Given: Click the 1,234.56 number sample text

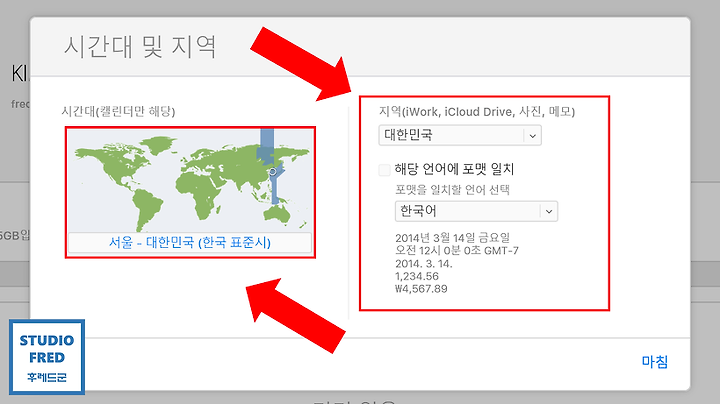Looking at the screenshot, I should click(x=417, y=276).
